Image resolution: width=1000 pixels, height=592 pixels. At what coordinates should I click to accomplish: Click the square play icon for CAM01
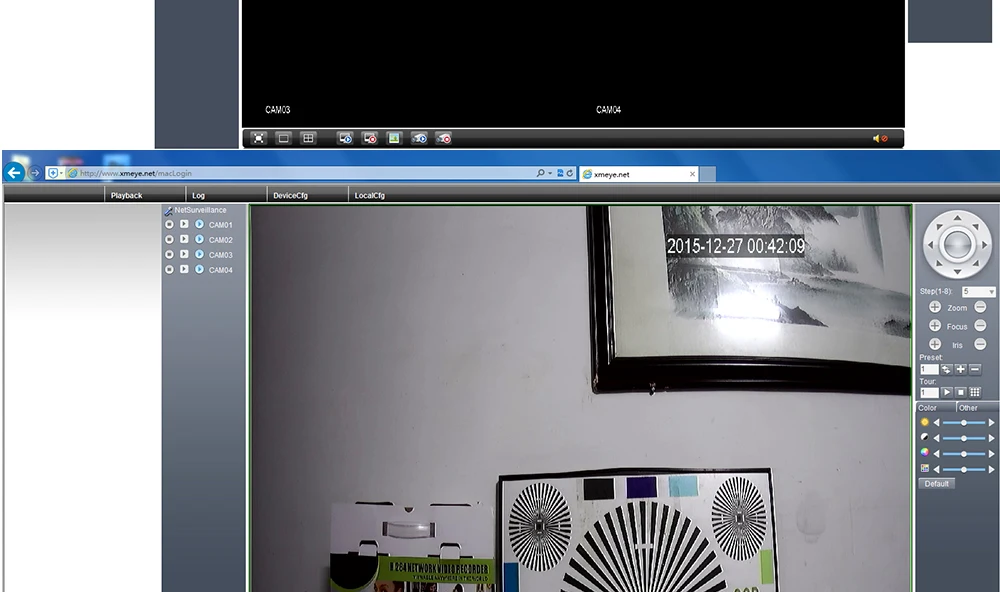point(184,224)
